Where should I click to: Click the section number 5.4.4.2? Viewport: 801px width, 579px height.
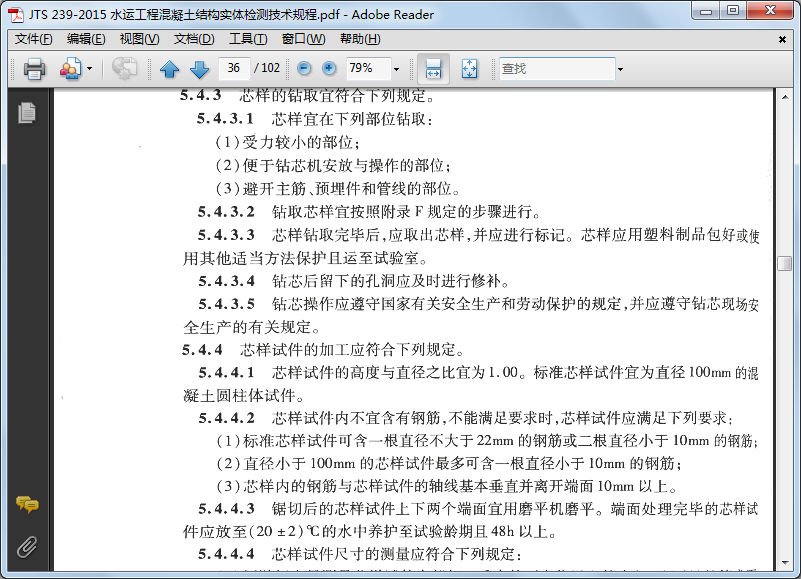click(x=227, y=418)
